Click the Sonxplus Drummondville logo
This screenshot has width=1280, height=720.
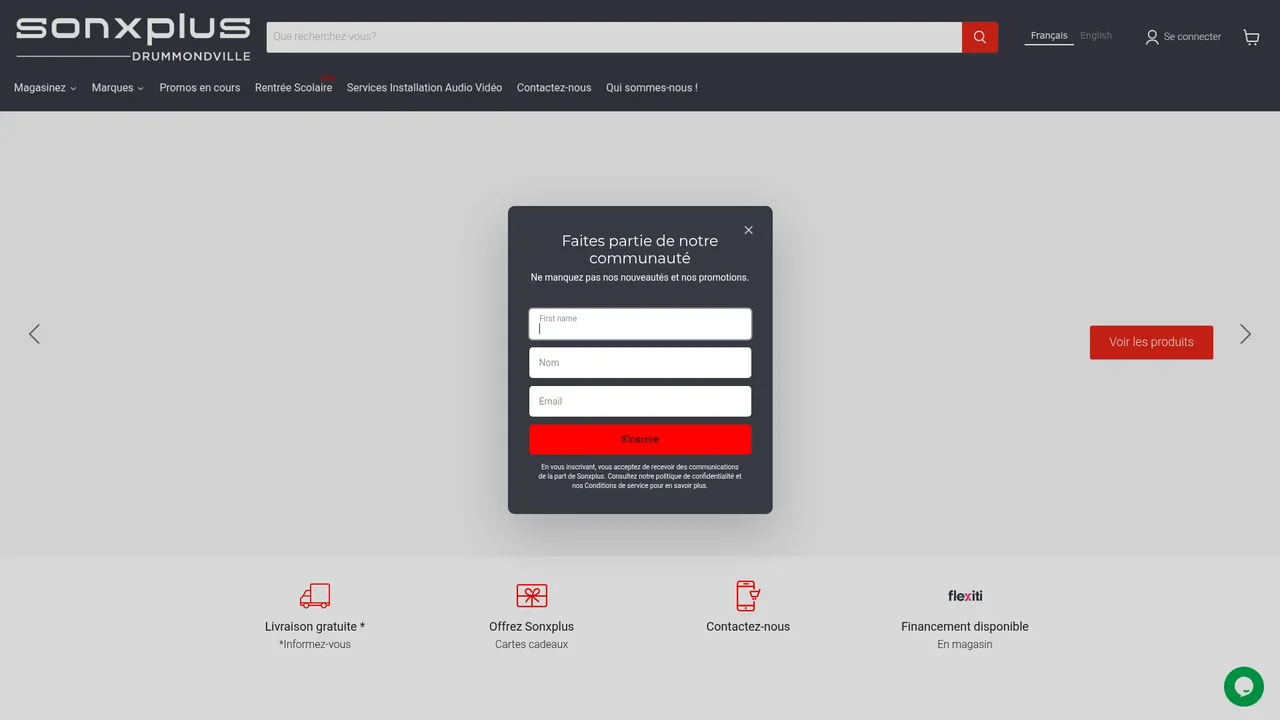point(133,38)
